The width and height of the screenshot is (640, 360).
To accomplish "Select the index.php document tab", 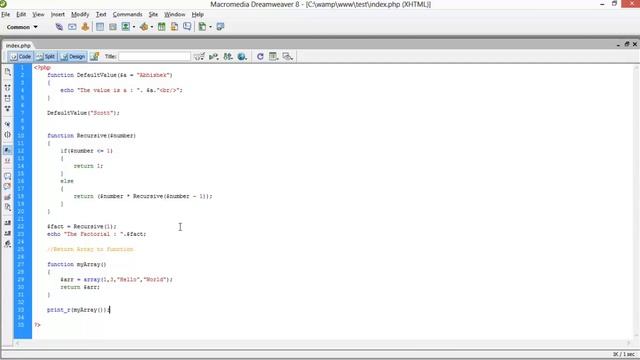I will (x=18, y=45).
